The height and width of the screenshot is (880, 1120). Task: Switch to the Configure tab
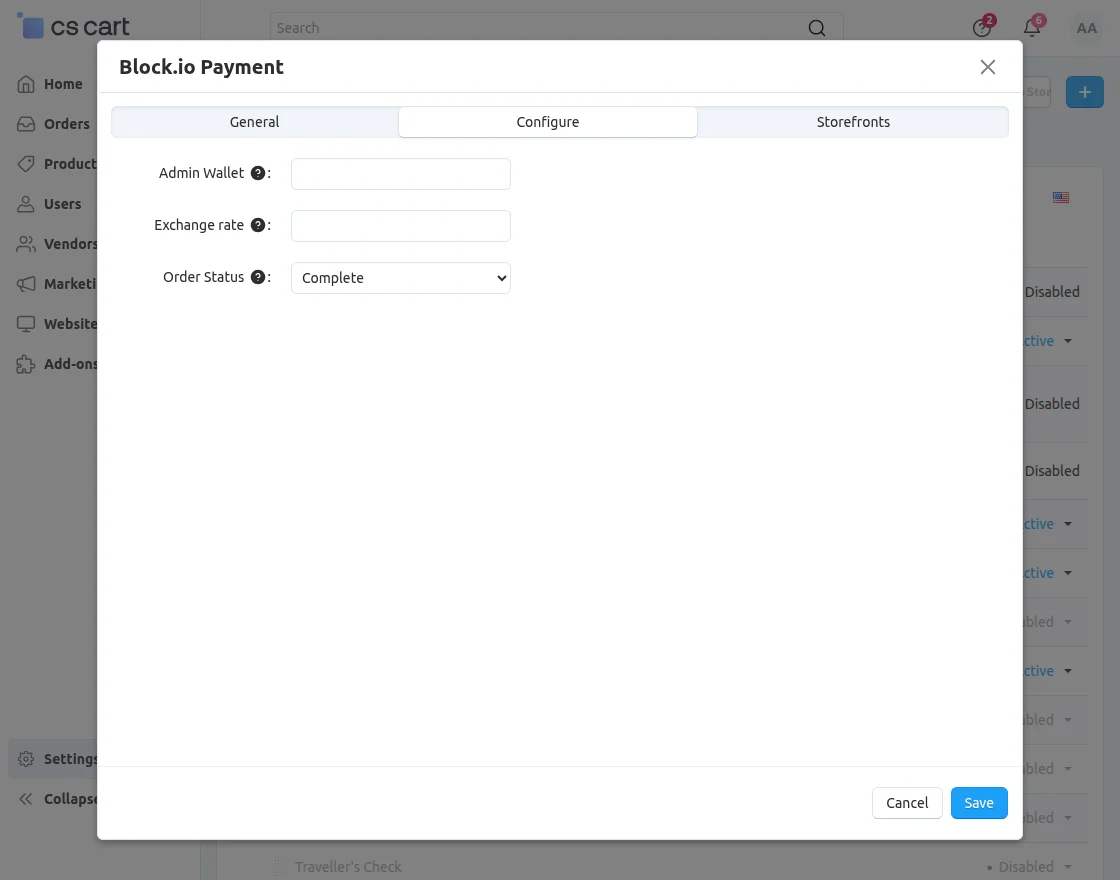coord(548,122)
